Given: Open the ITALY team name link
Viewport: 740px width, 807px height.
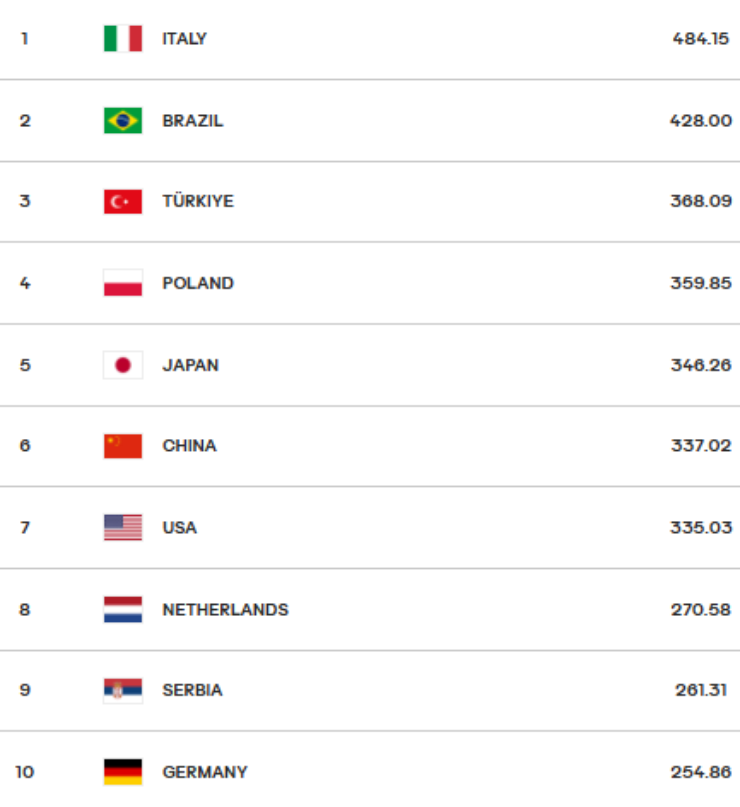Looking at the screenshot, I should click(x=185, y=39).
